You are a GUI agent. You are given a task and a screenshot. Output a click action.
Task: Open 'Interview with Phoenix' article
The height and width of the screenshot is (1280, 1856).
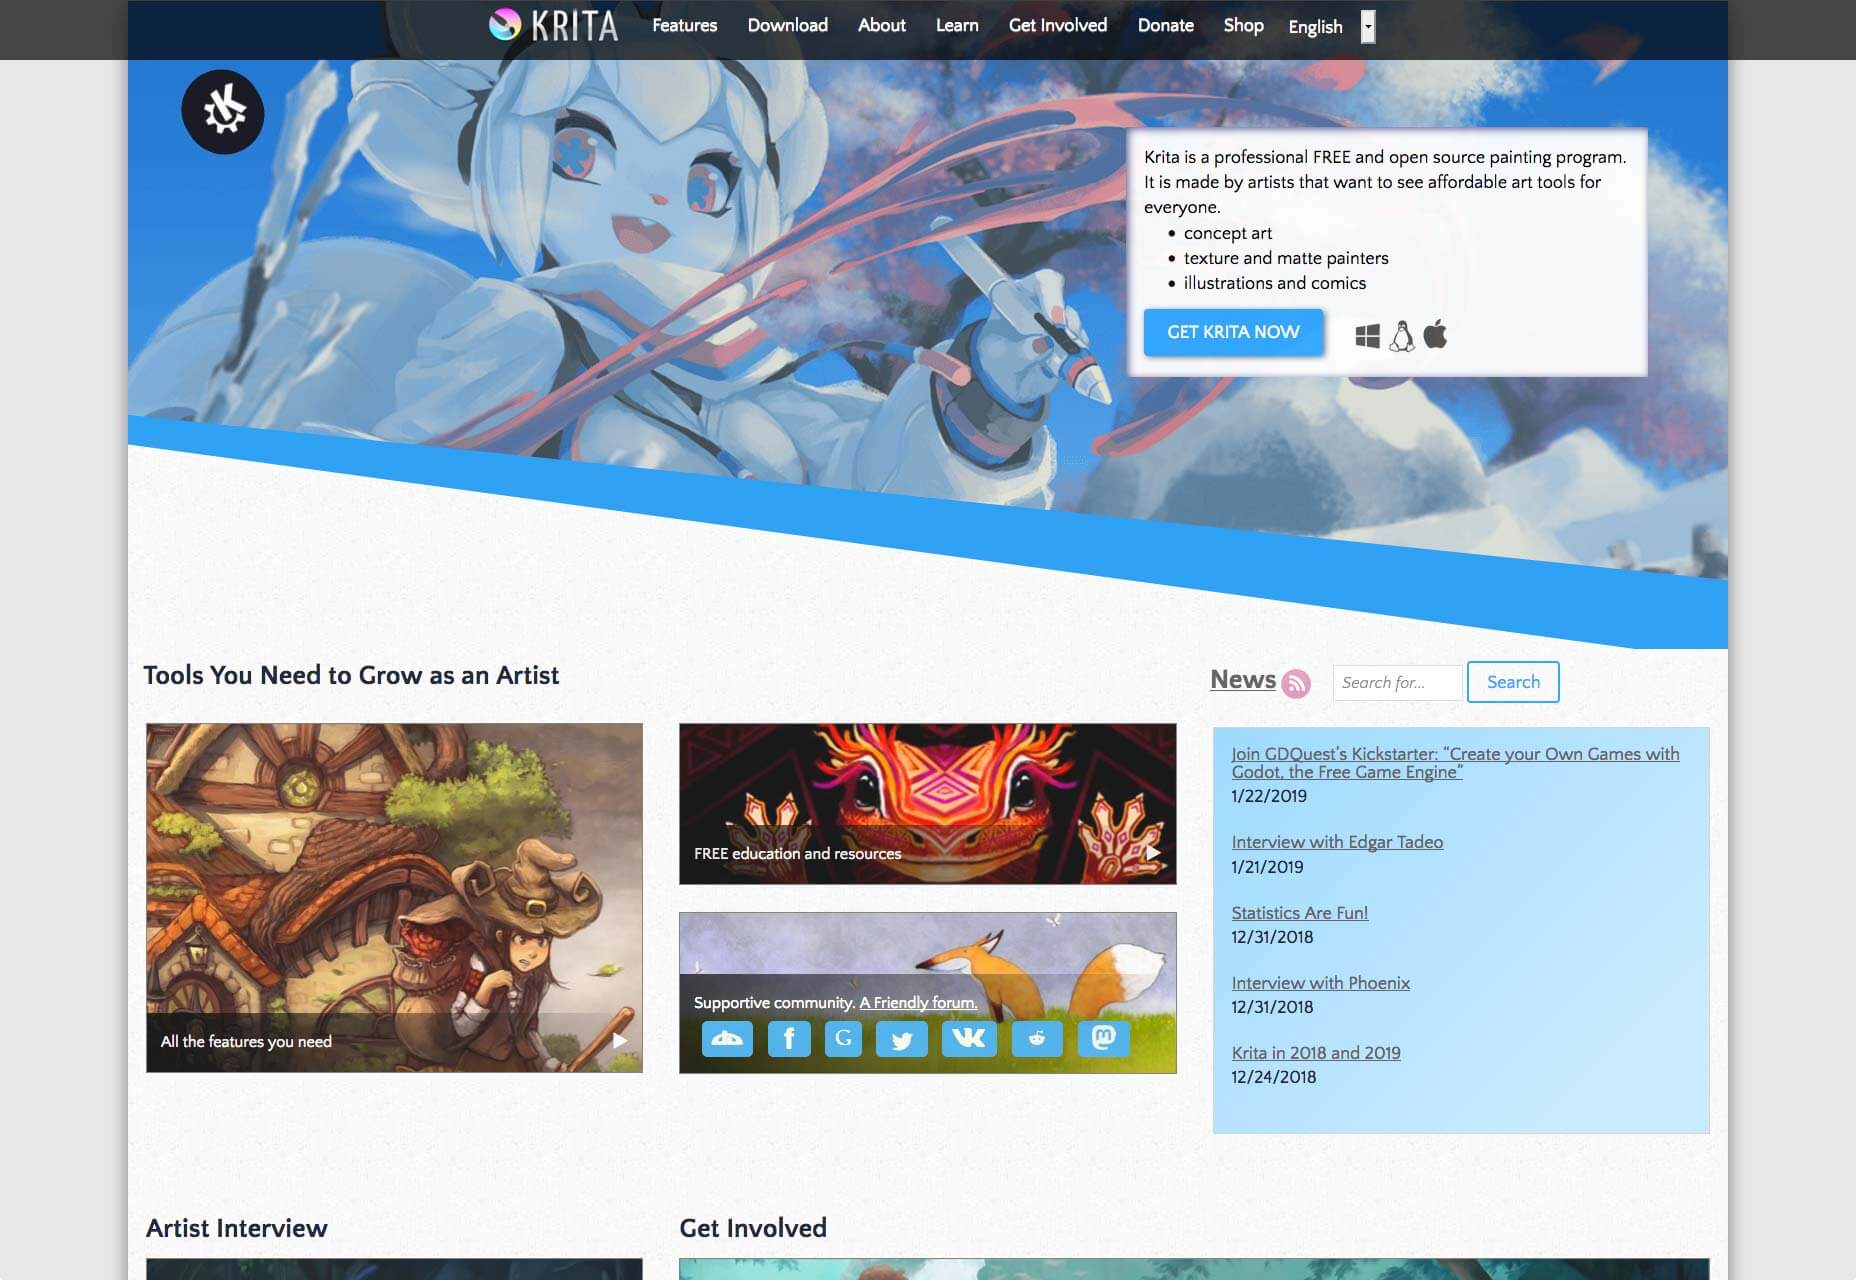1320,983
